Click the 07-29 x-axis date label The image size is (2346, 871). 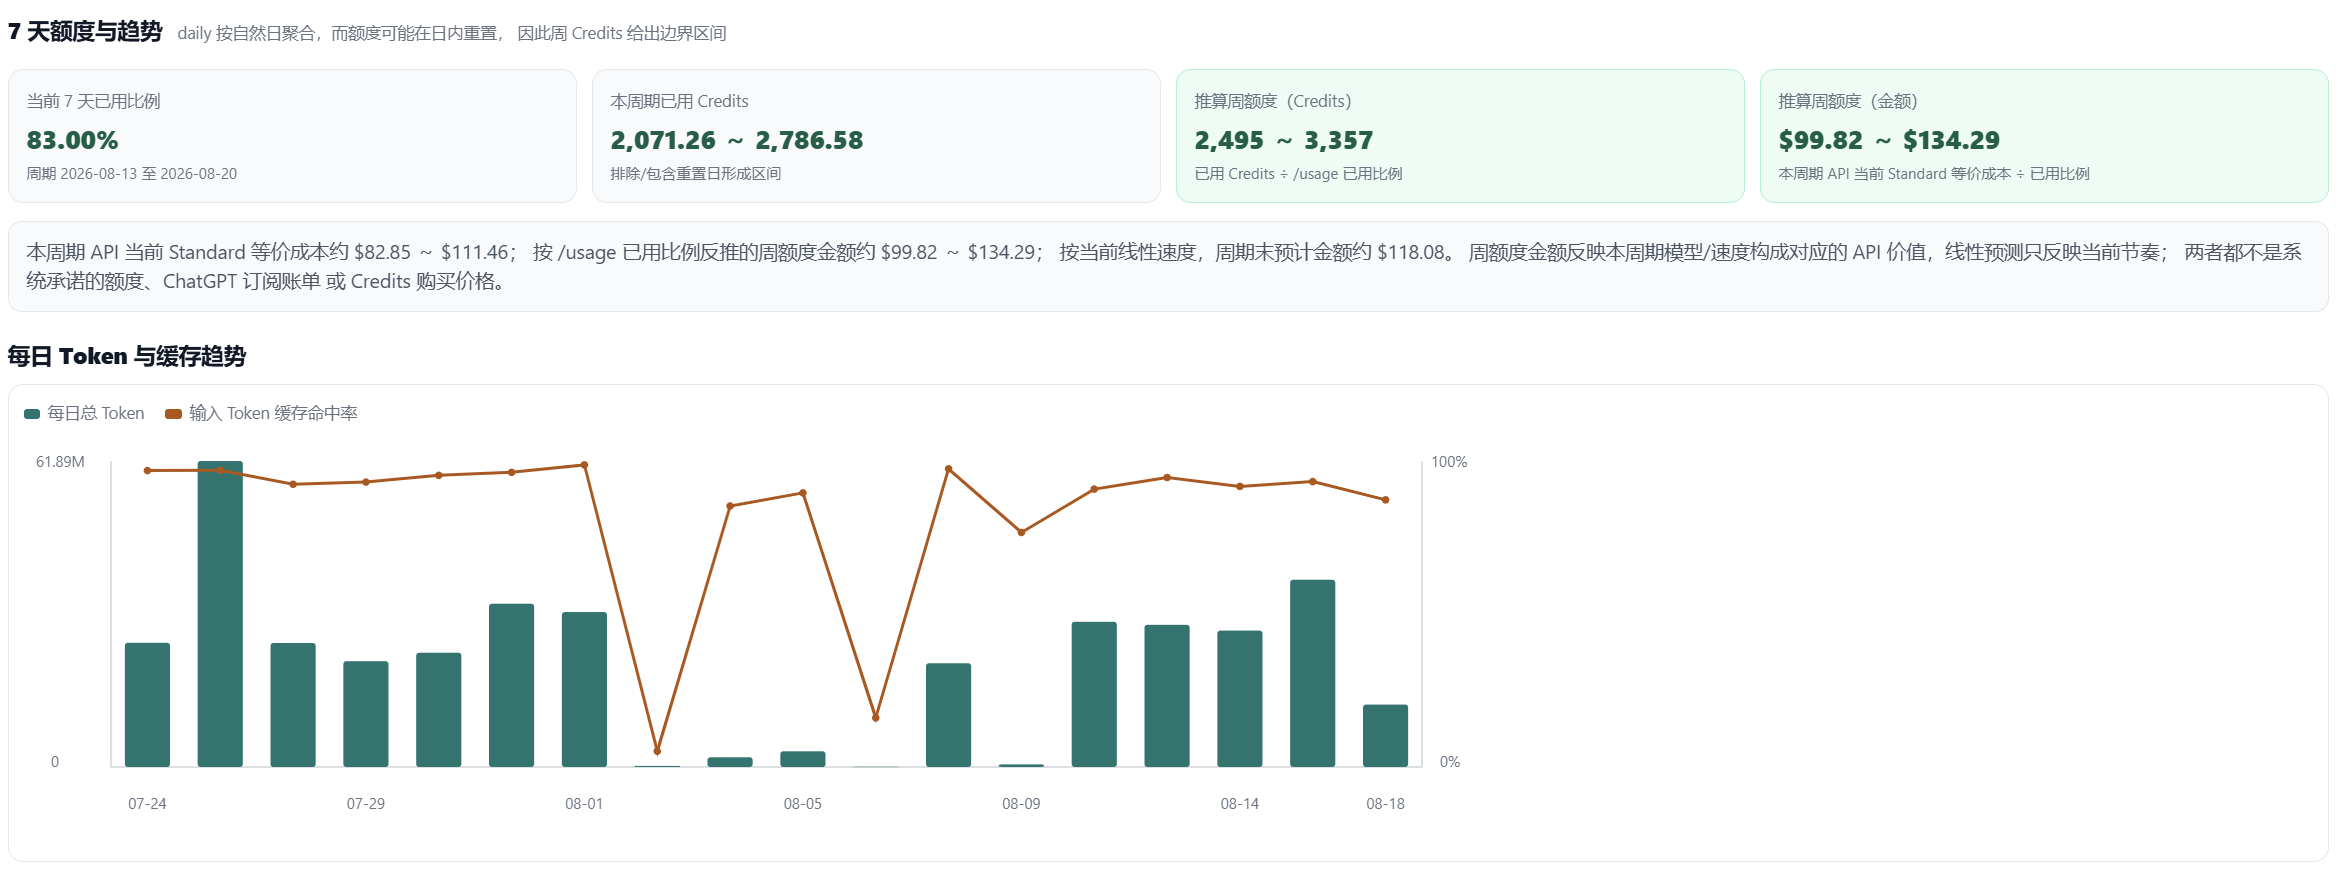(x=366, y=804)
